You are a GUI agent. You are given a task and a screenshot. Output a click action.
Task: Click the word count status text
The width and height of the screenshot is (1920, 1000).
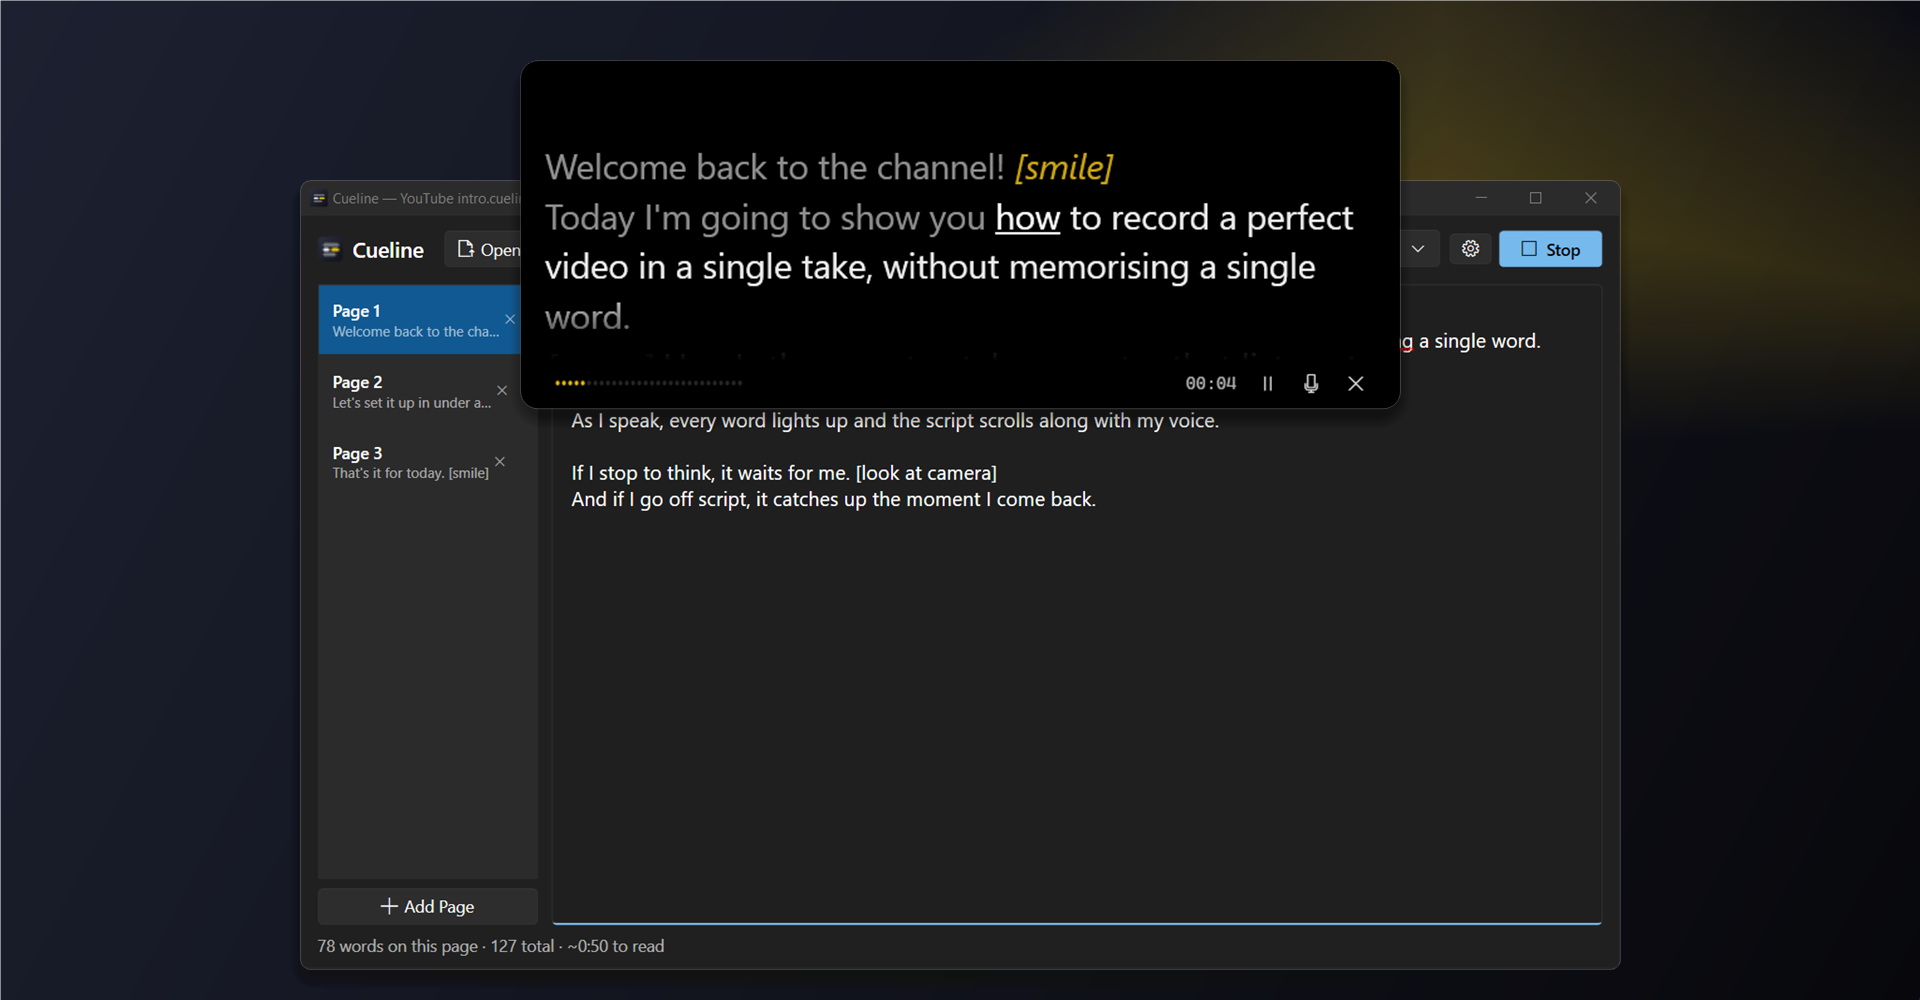(x=491, y=946)
